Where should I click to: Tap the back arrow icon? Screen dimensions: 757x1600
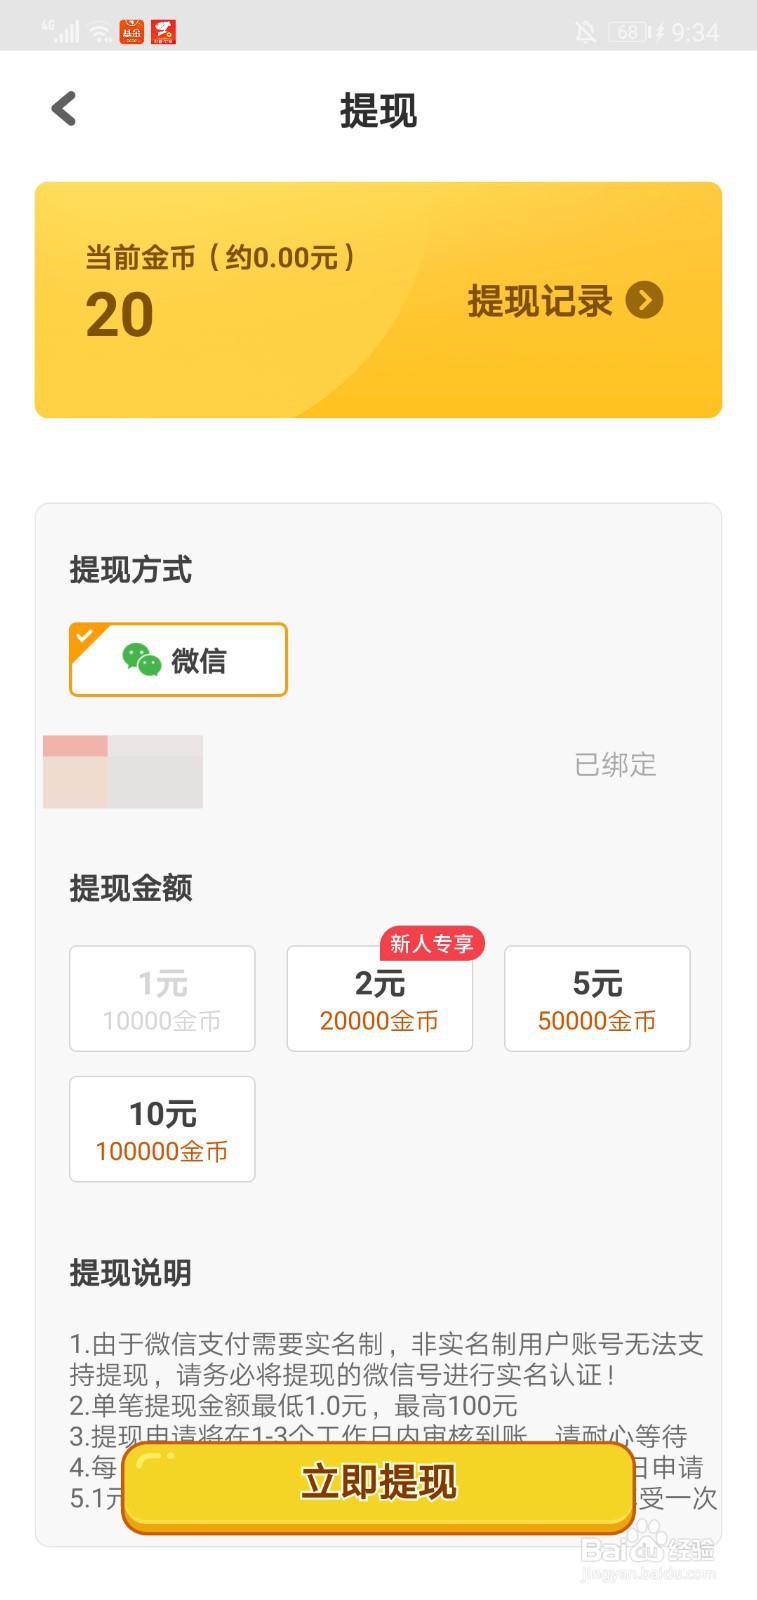pyautogui.click(x=64, y=109)
